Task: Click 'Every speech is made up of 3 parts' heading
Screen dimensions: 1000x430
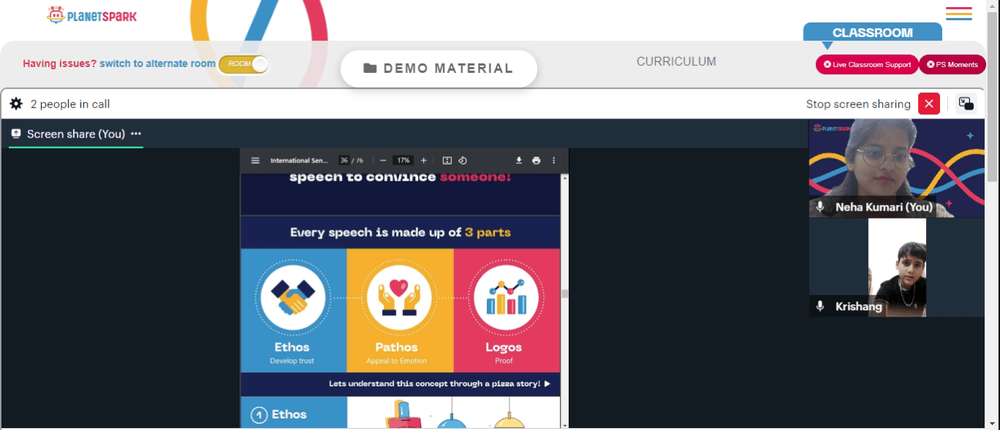Action: coord(400,232)
